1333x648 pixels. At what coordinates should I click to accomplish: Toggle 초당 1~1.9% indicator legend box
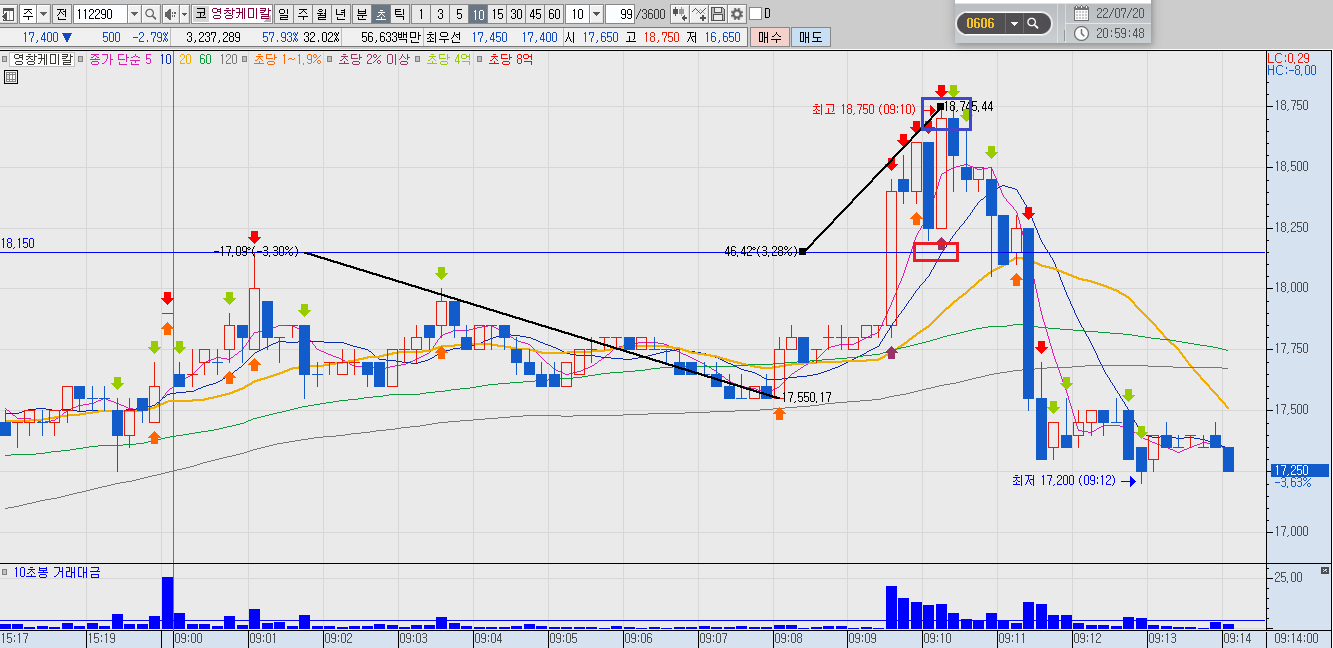246,59
